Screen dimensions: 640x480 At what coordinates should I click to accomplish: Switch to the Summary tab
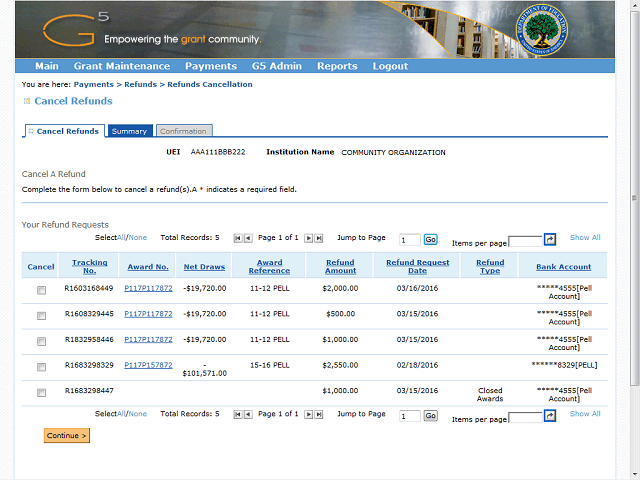[129, 131]
